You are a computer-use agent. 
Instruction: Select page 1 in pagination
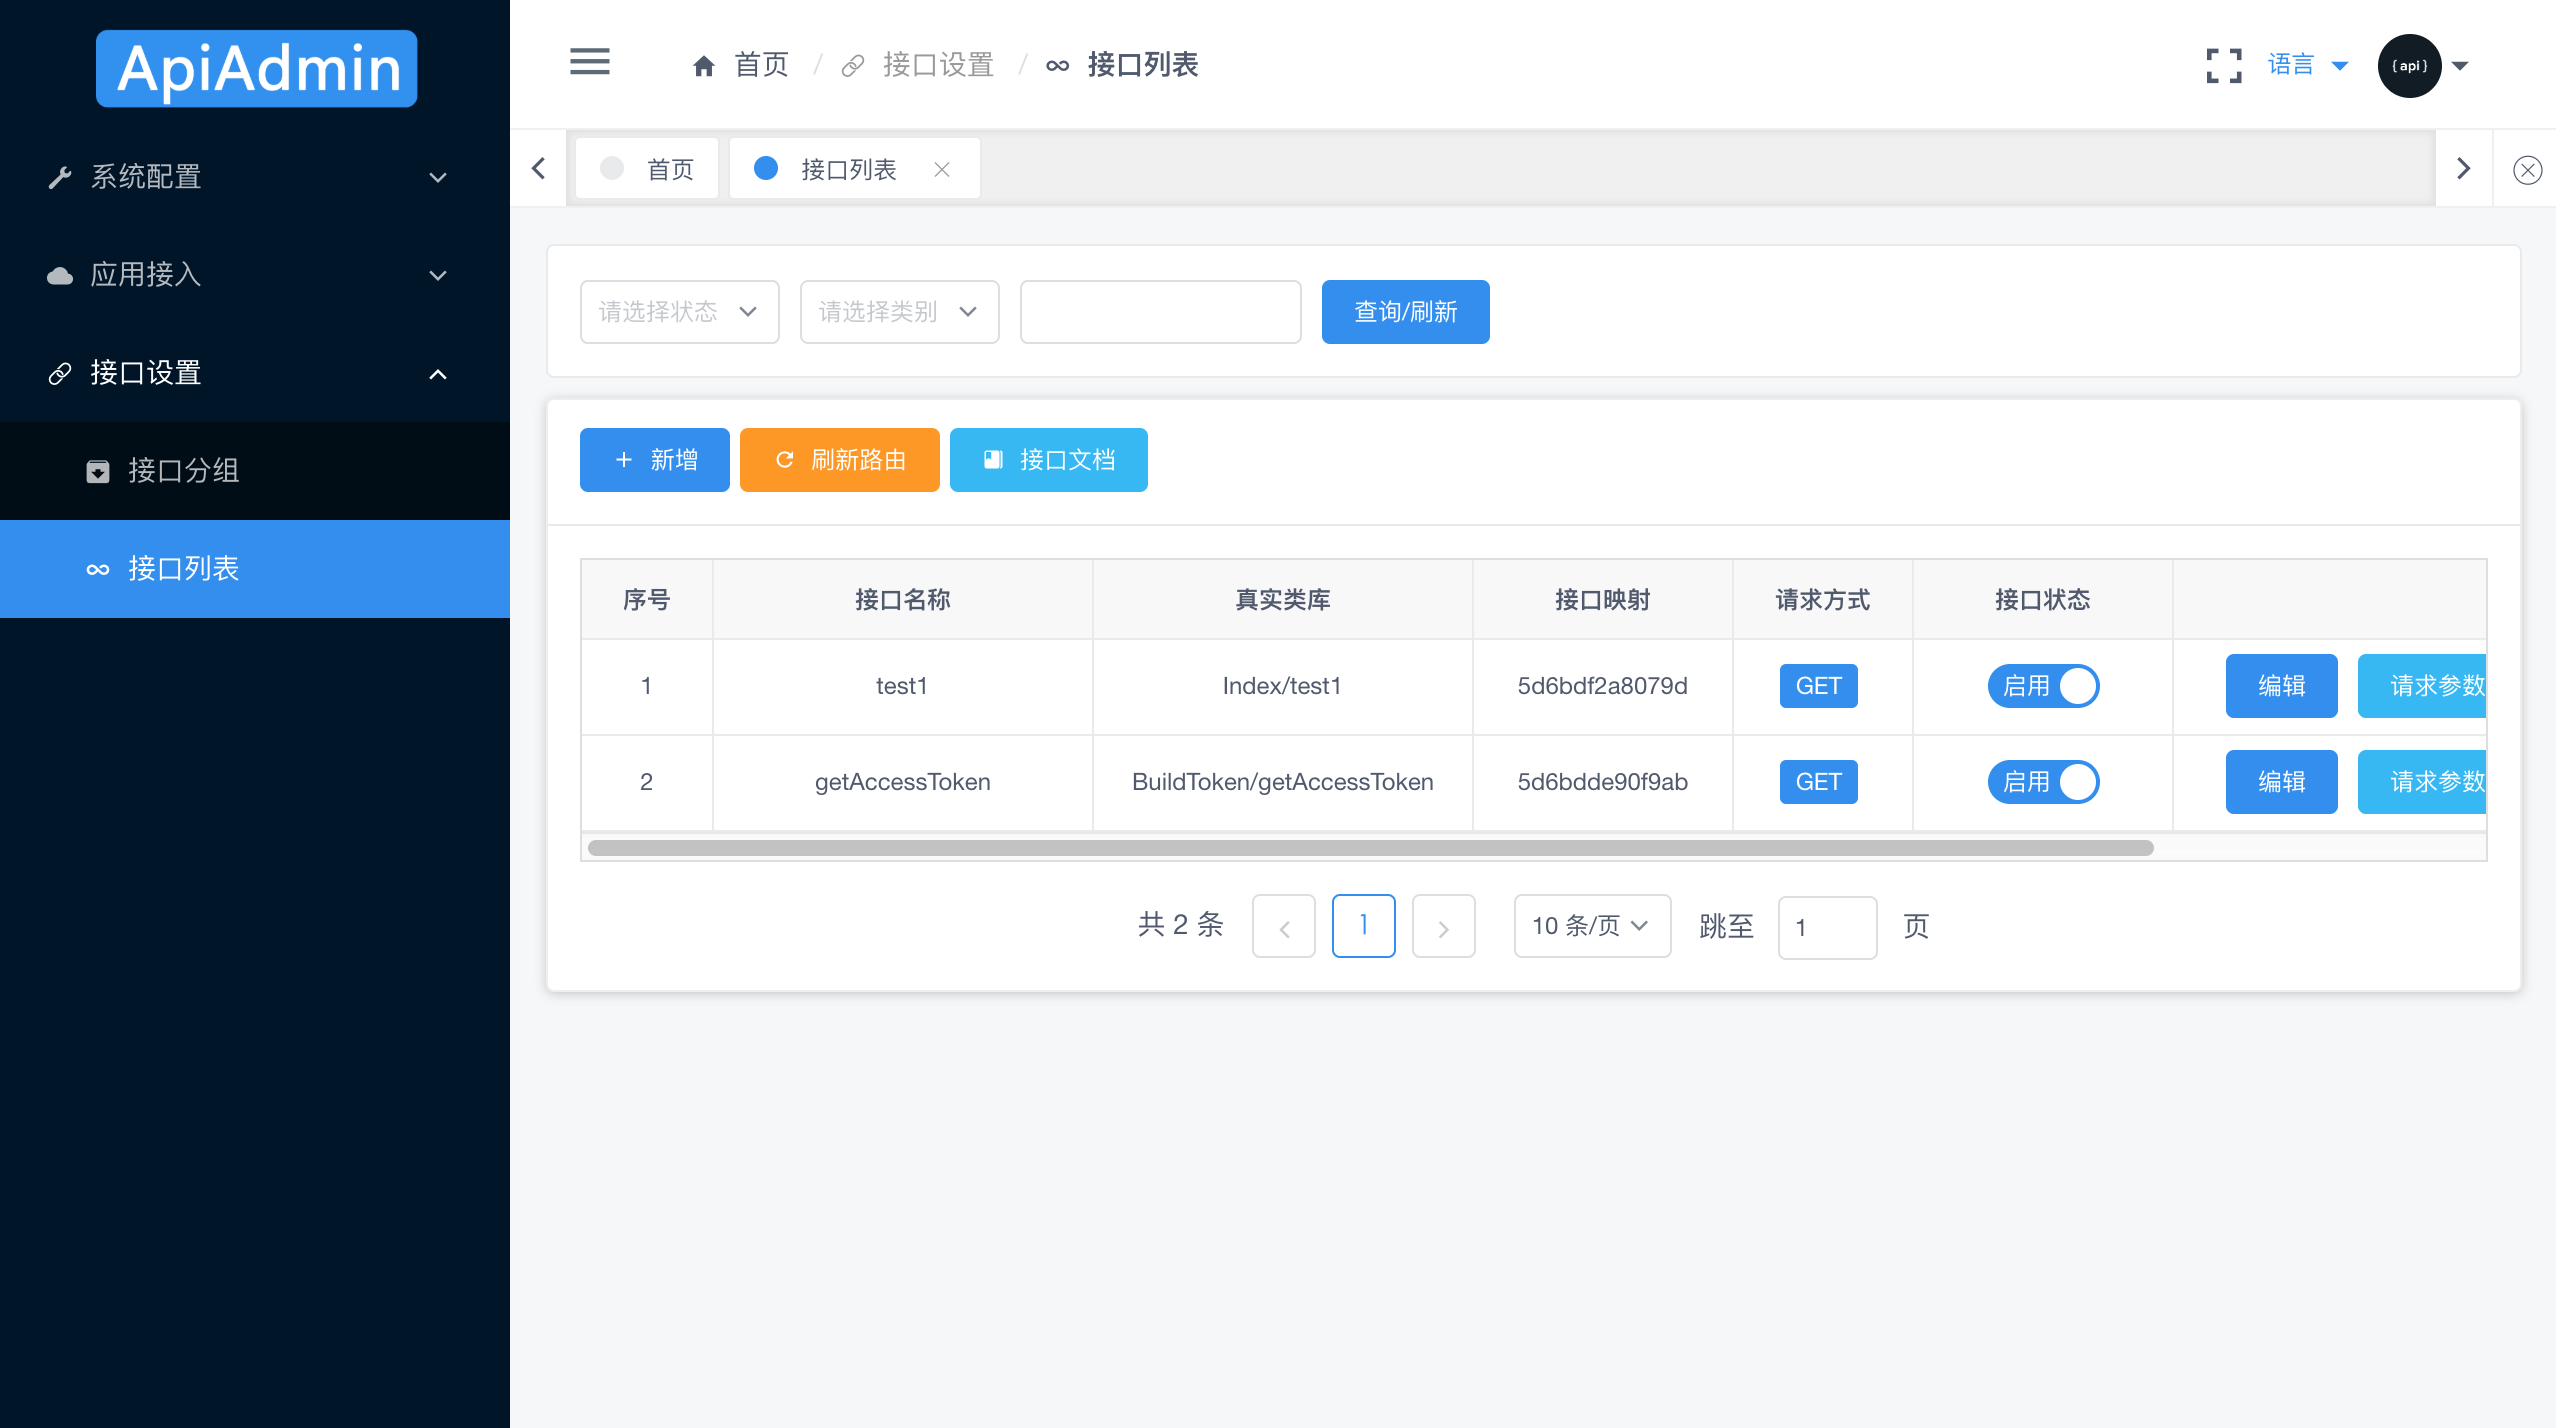click(1364, 926)
